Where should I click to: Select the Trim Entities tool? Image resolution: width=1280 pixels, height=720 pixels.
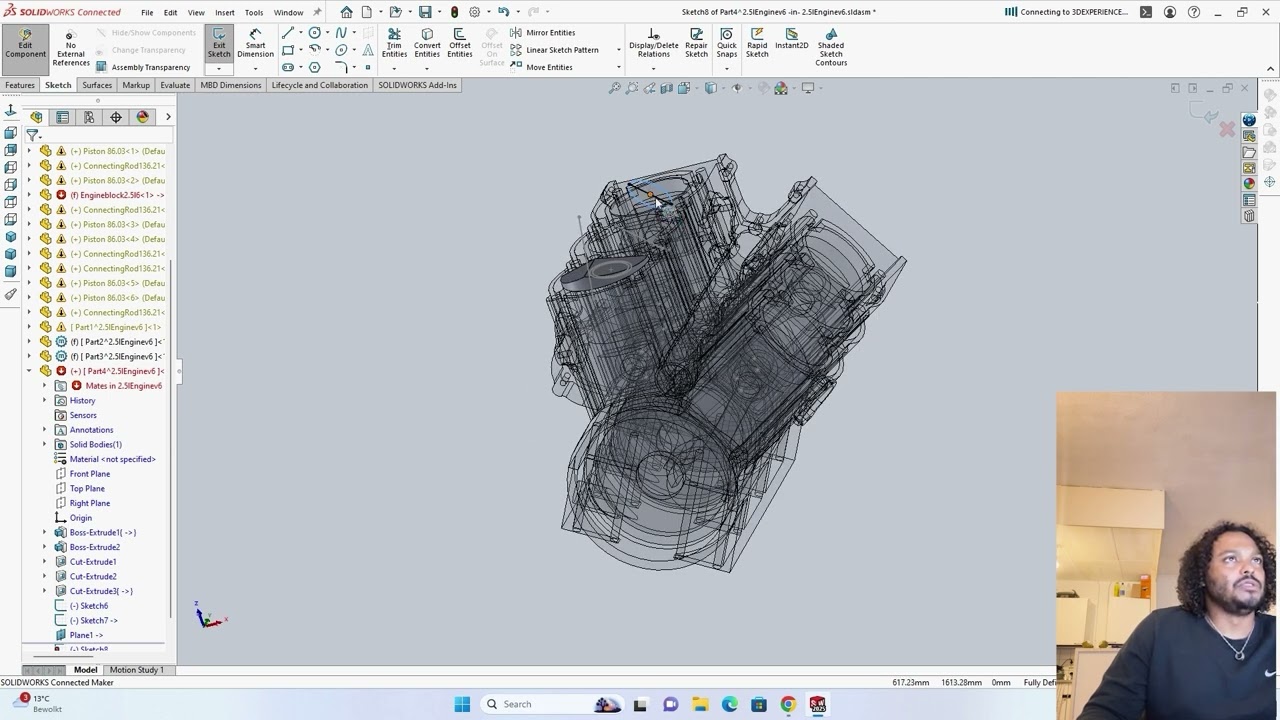coord(394,43)
